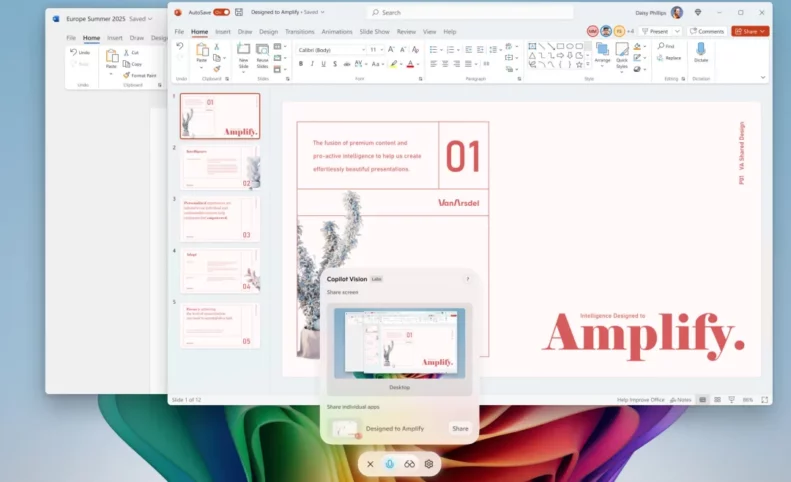Open the Draw tab in Word window

[137, 38]
